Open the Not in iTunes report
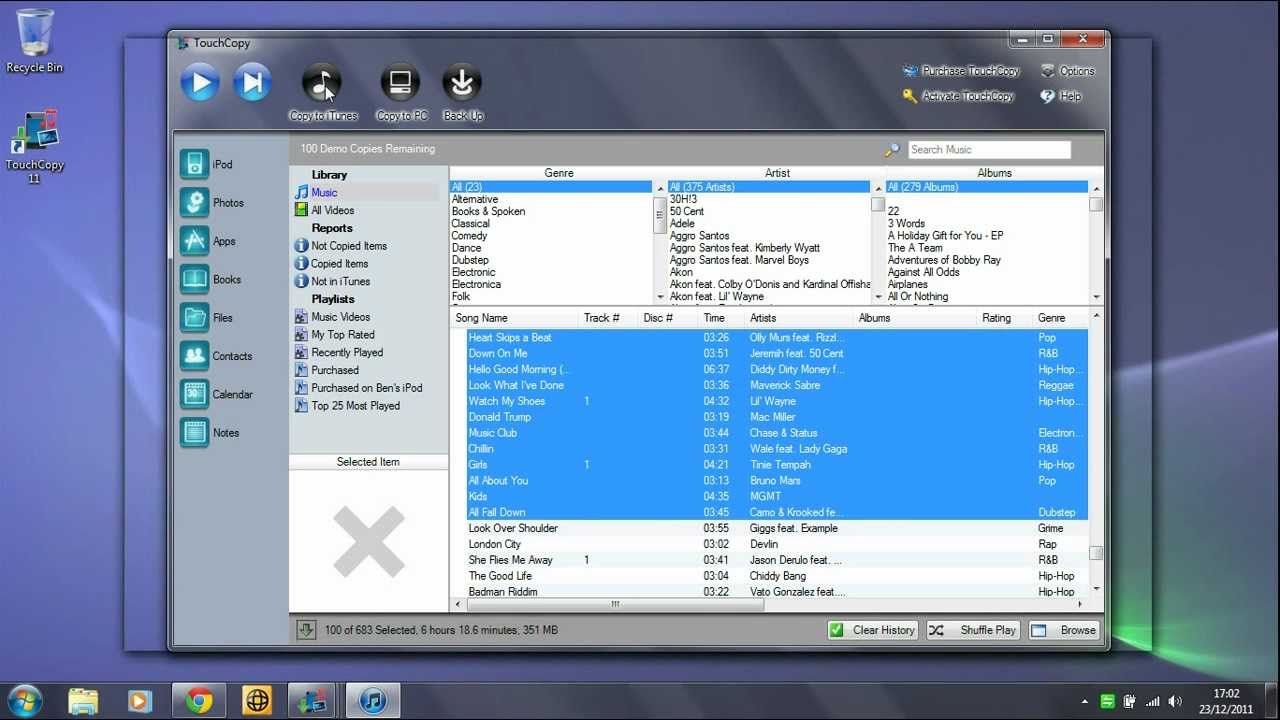Image resolution: width=1280 pixels, height=720 pixels. click(340, 282)
